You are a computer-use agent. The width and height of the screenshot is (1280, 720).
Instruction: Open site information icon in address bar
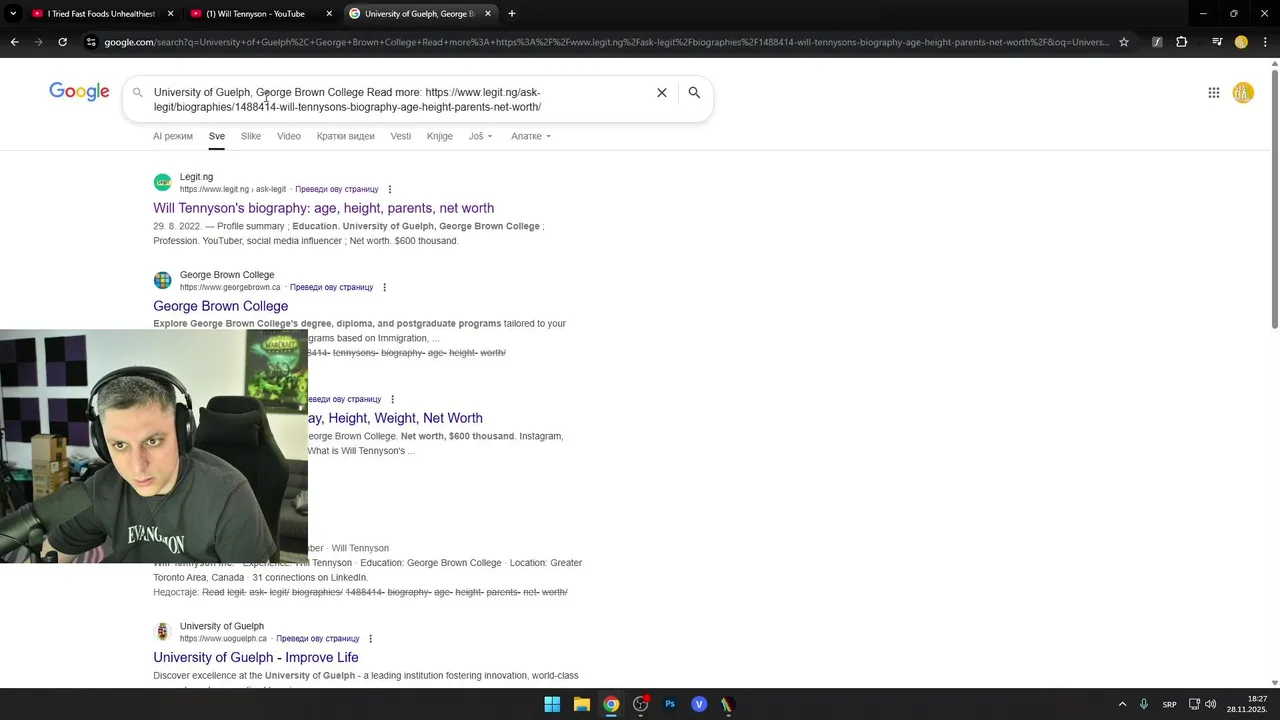[91, 42]
